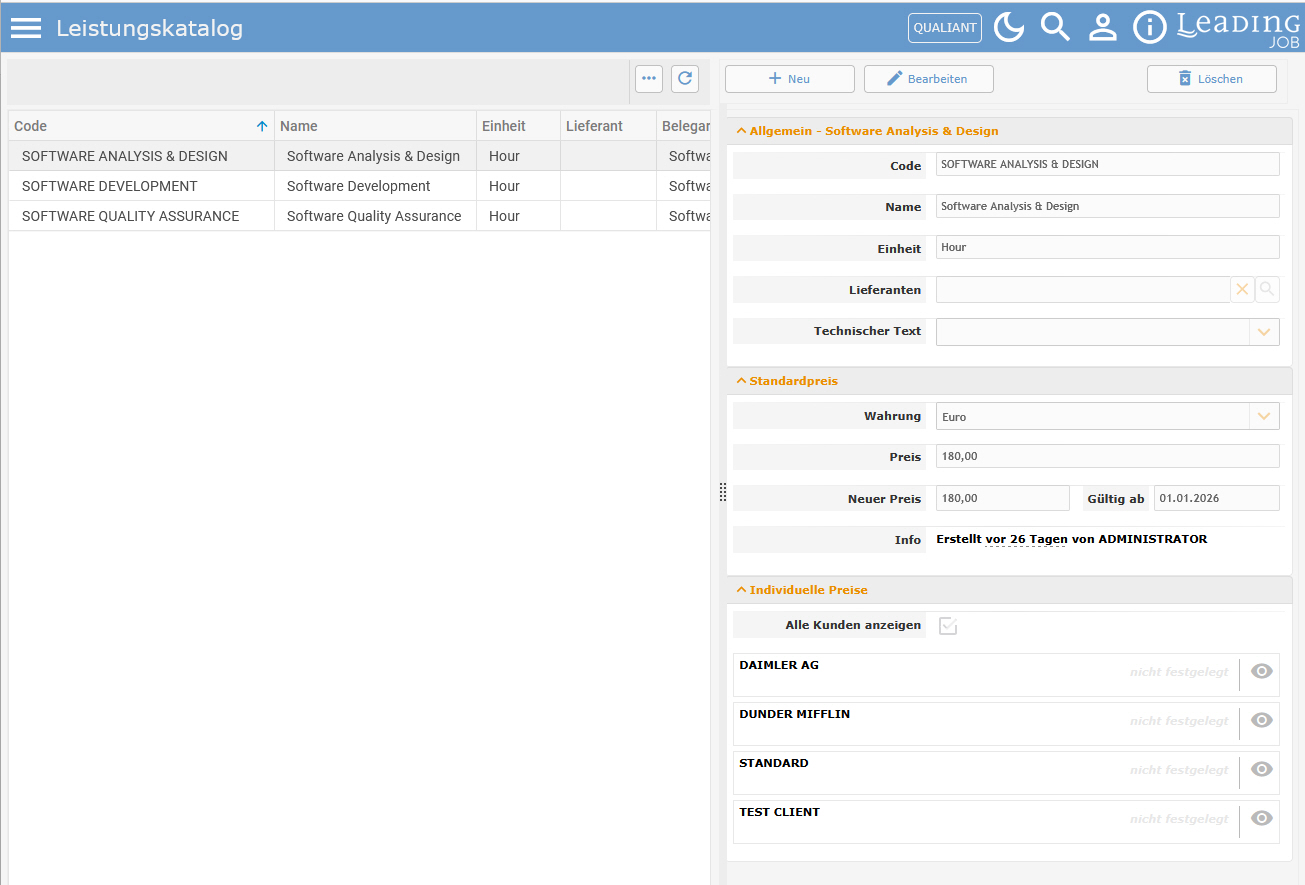This screenshot has height=885, width=1305.
Task: Open the three-dots list options
Action: coord(649,79)
